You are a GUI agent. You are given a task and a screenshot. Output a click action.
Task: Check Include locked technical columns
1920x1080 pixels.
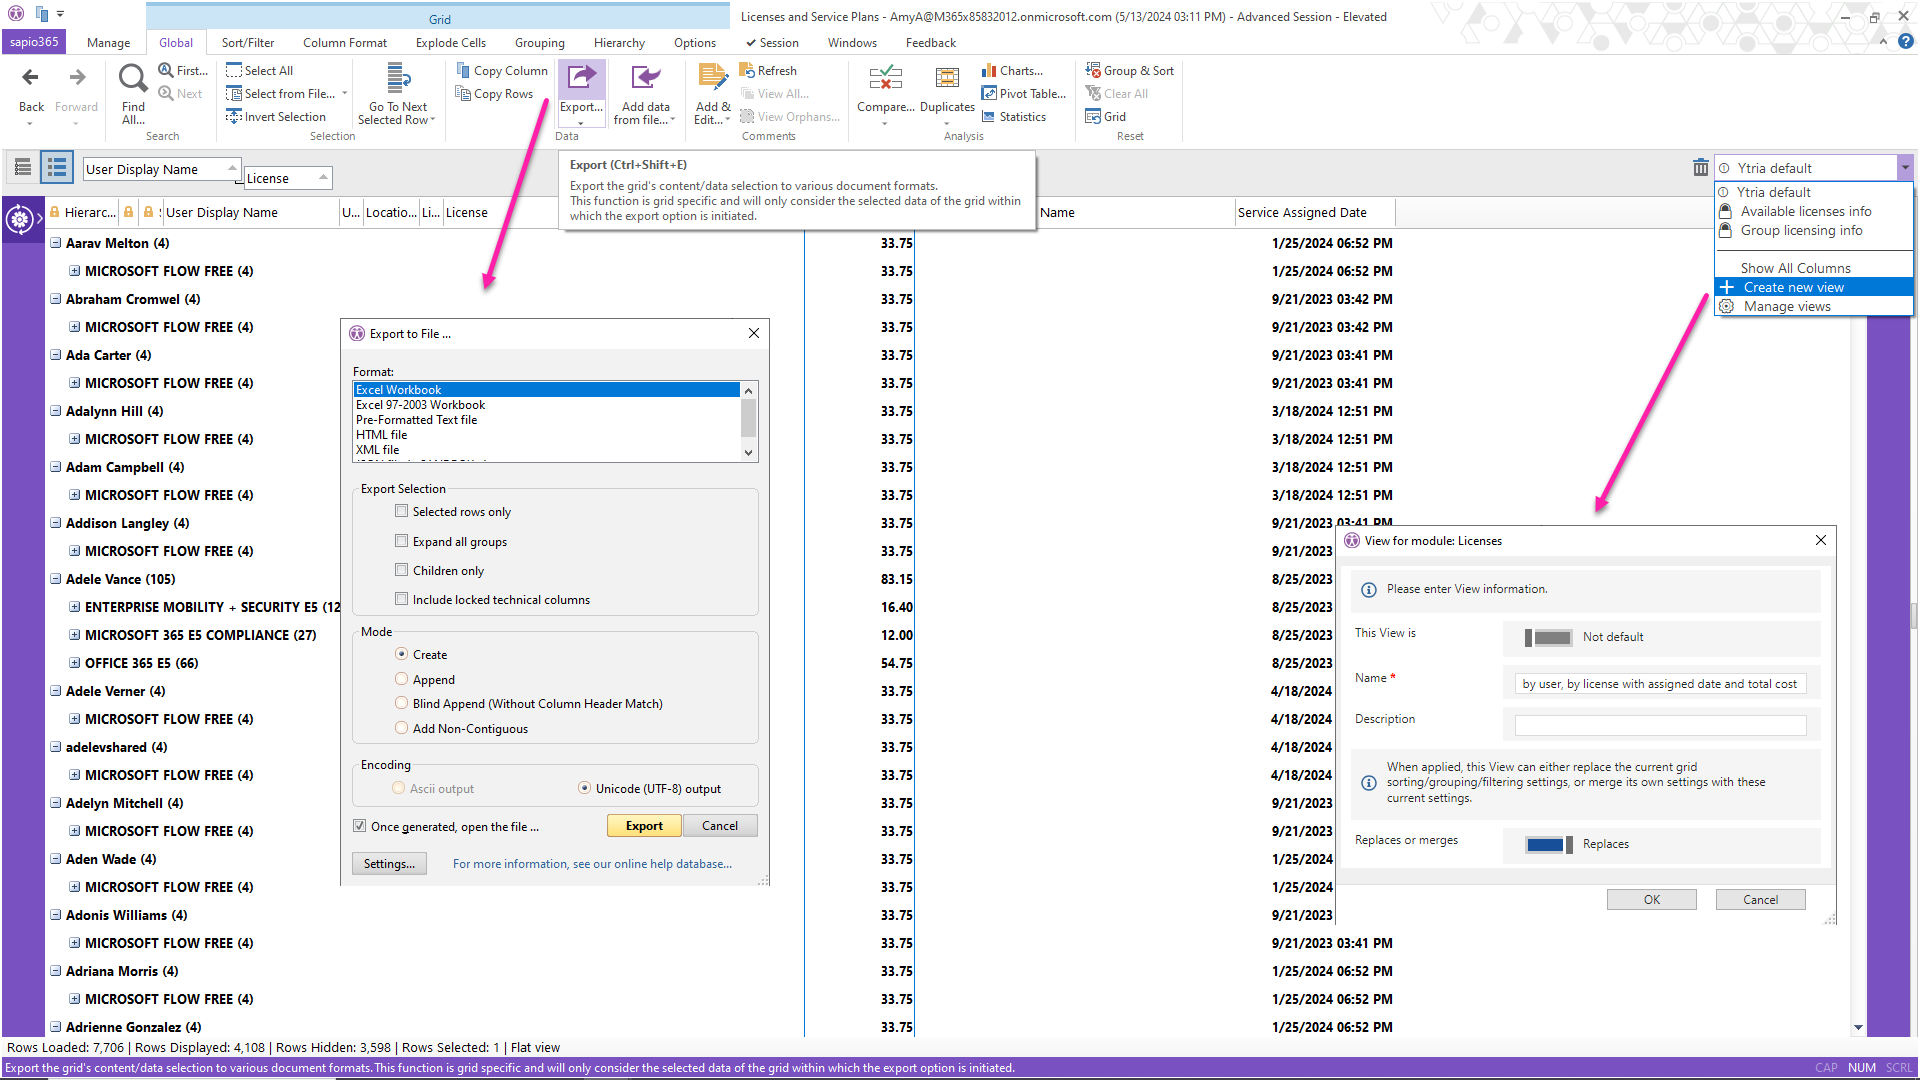[401, 599]
